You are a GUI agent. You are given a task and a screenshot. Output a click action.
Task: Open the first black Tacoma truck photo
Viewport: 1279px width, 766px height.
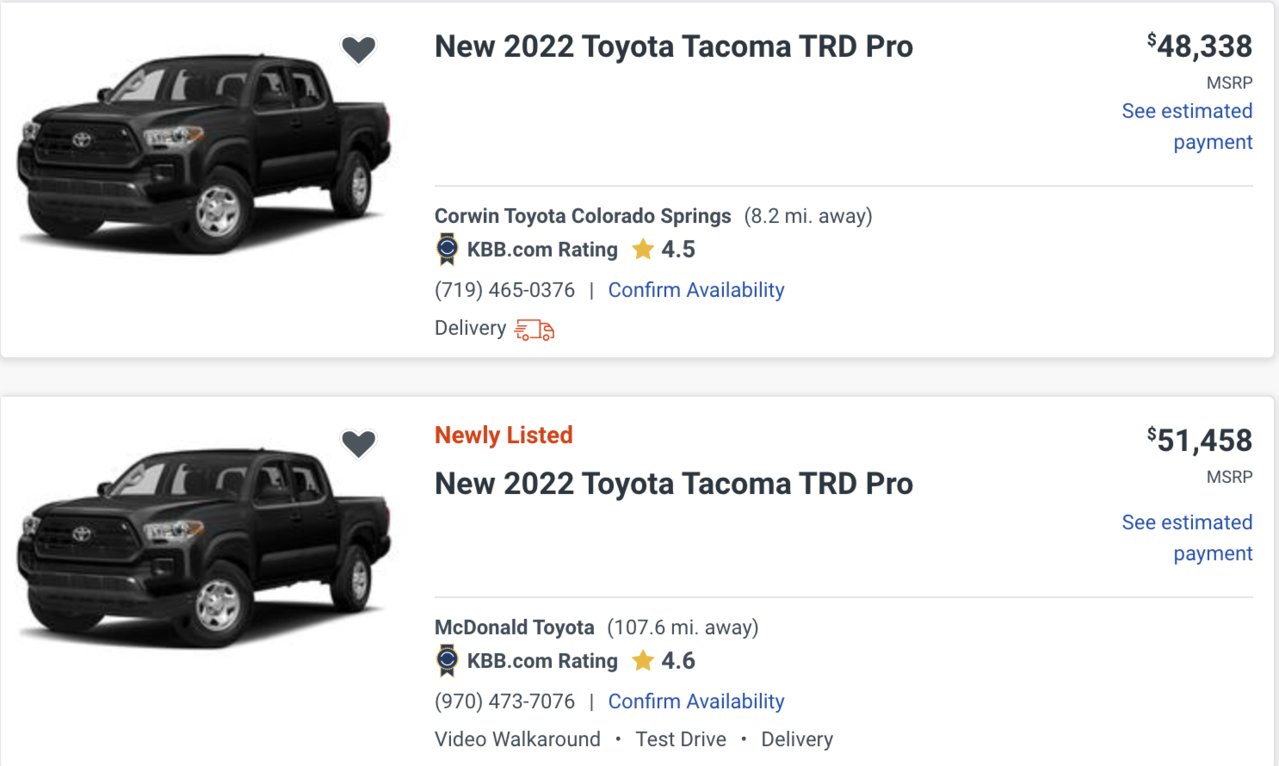click(x=204, y=154)
